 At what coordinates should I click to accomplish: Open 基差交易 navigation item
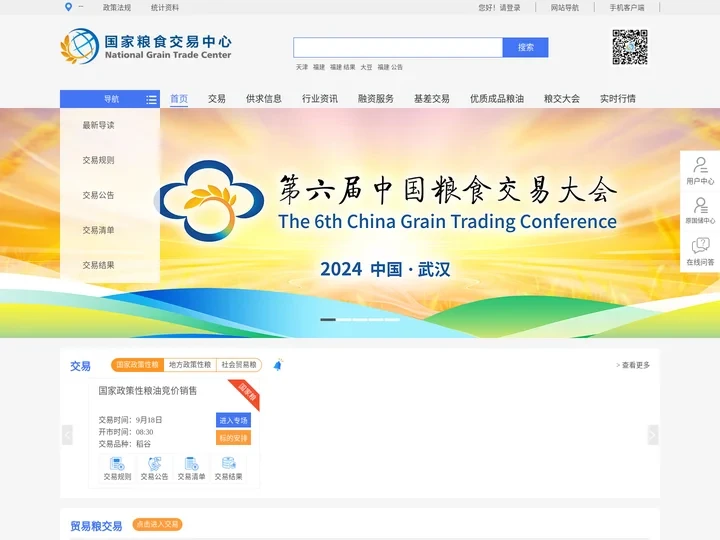point(432,99)
